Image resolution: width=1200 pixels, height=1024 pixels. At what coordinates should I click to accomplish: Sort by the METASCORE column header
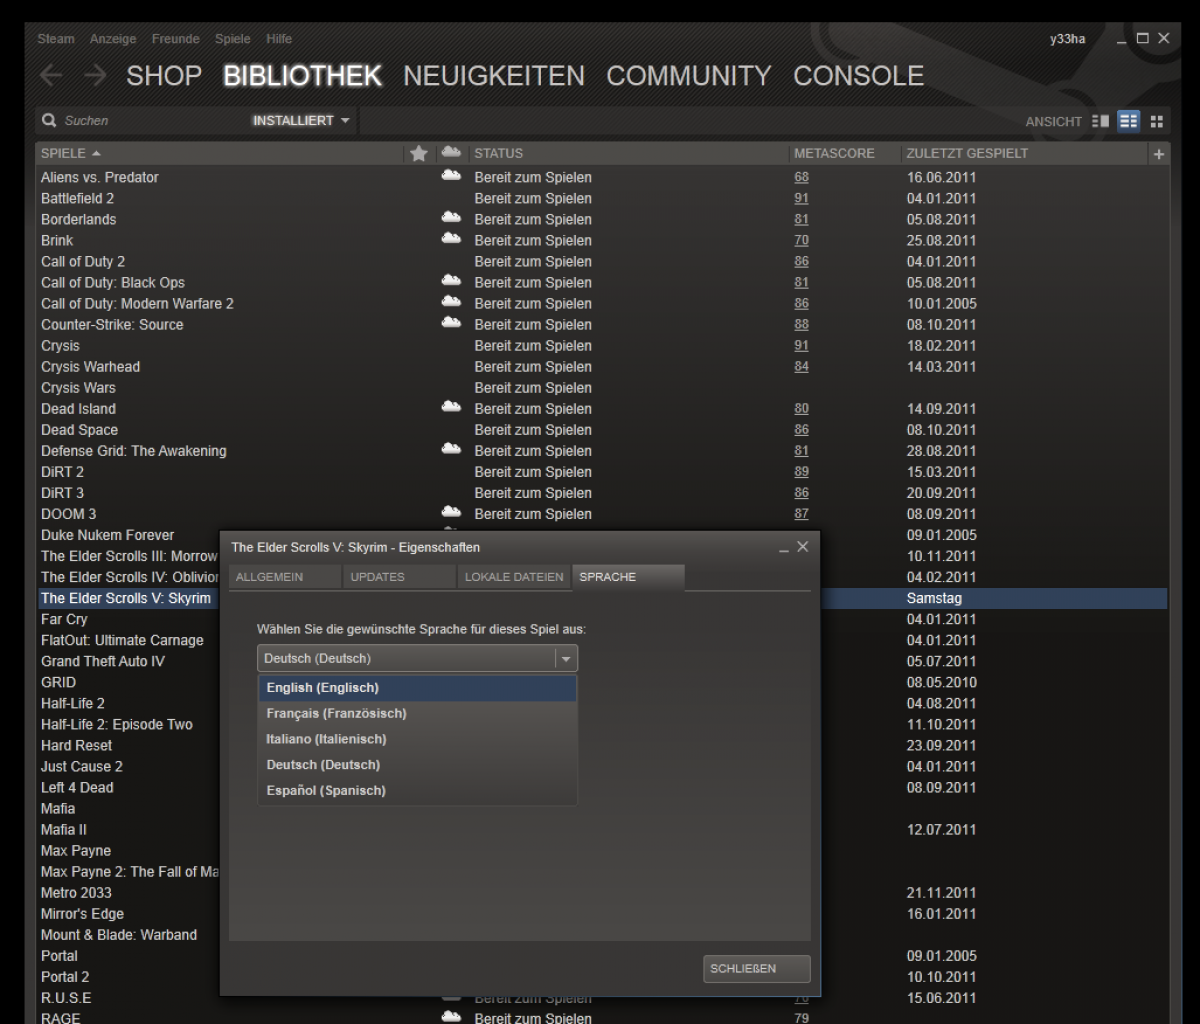click(842, 154)
